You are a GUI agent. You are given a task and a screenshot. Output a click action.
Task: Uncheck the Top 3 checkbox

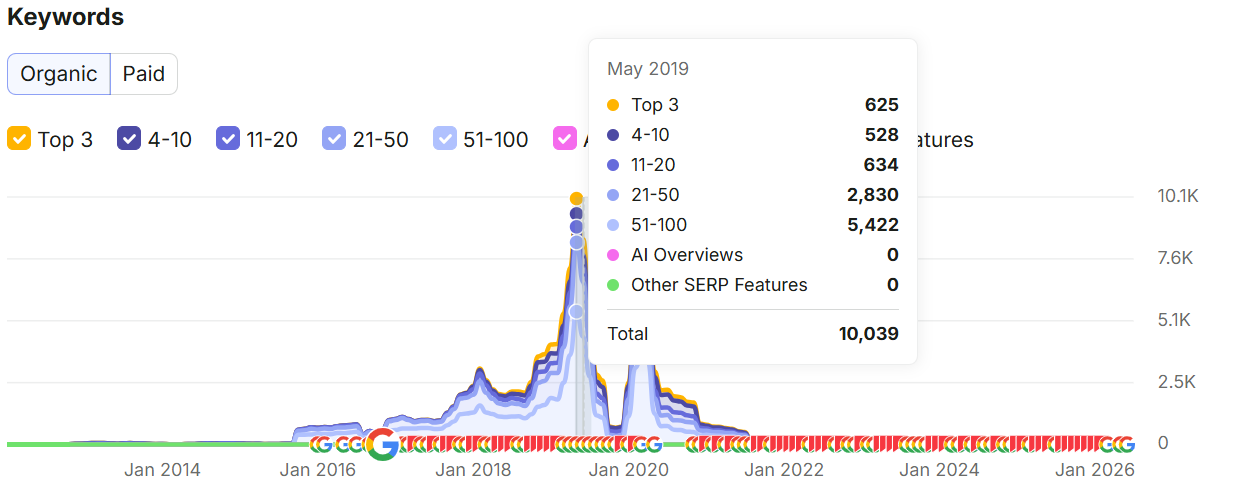[x=19, y=139]
